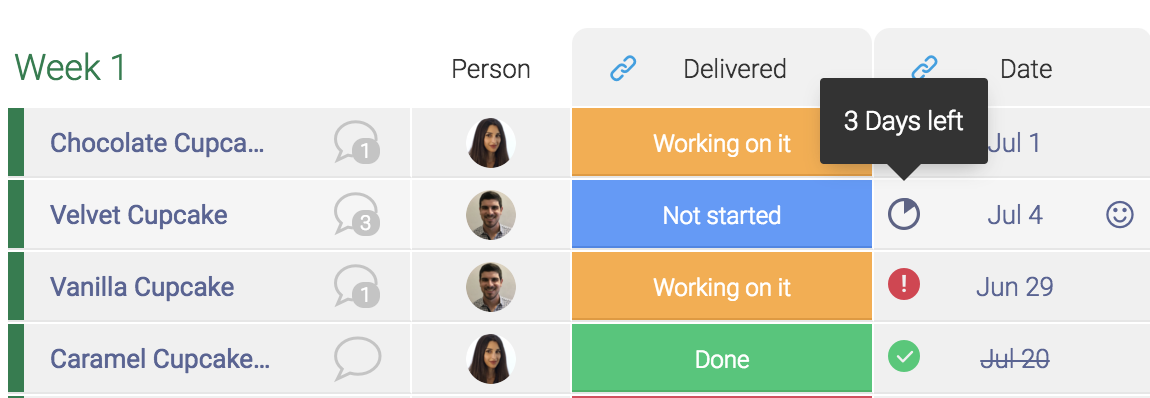The height and width of the screenshot is (398, 1150).
Task: Open empty comment bubble for Caramel Cupcake
Action: point(357,358)
